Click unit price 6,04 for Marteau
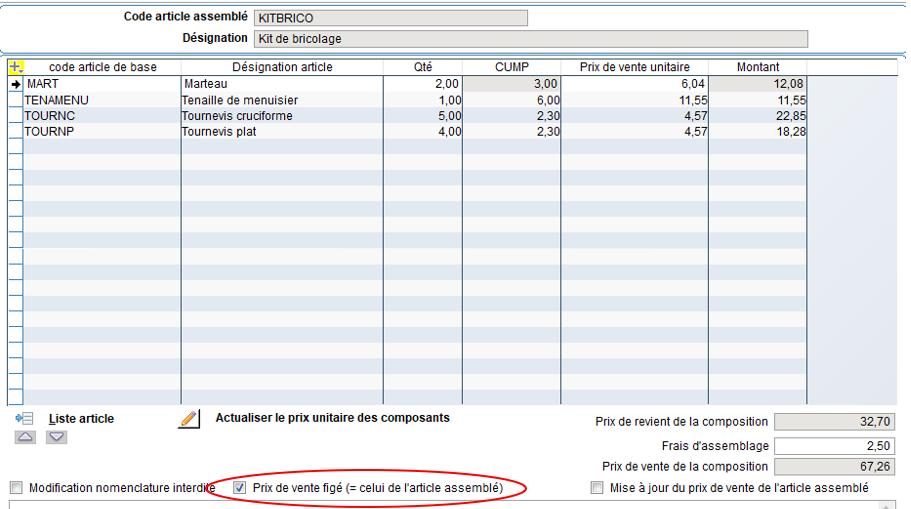 (634, 84)
